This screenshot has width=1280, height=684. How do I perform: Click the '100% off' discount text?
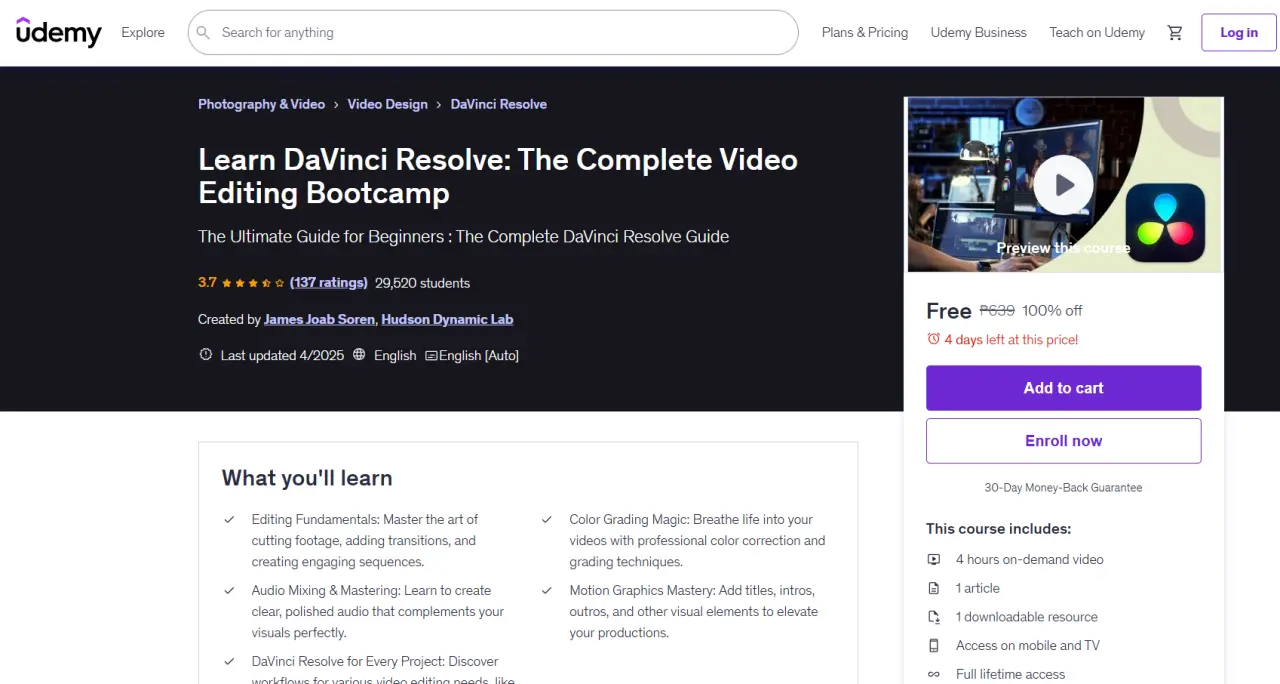1052,311
